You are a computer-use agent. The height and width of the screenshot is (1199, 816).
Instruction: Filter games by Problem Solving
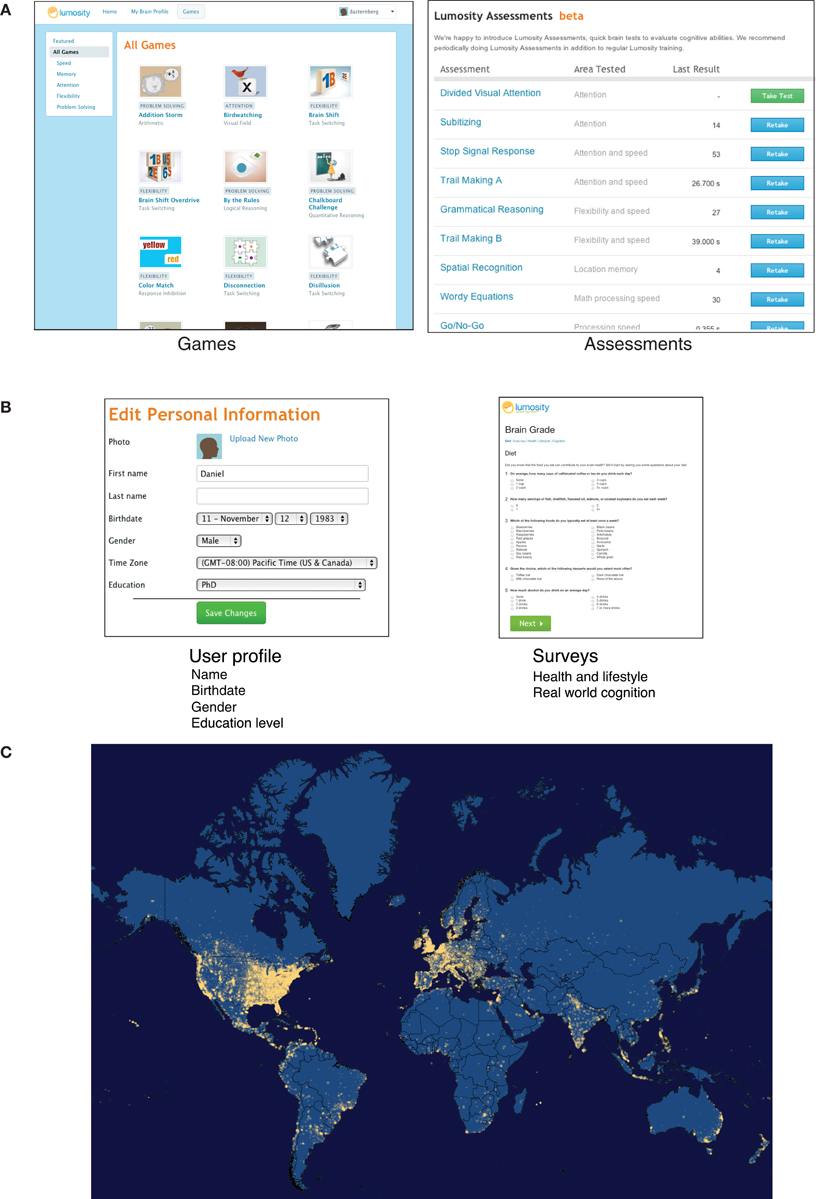pyautogui.click(x=76, y=107)
